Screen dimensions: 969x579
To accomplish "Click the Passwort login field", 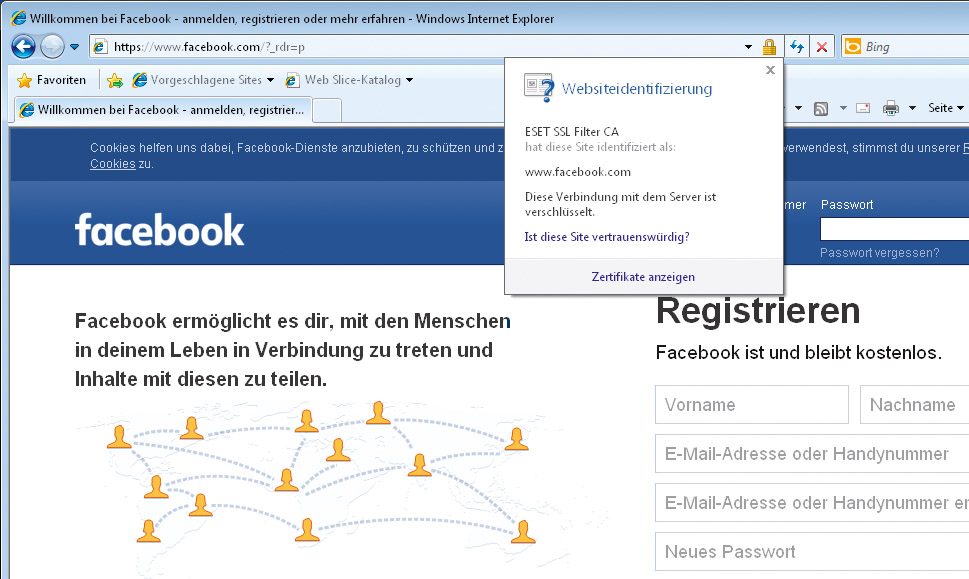I will tap(895, 229).
